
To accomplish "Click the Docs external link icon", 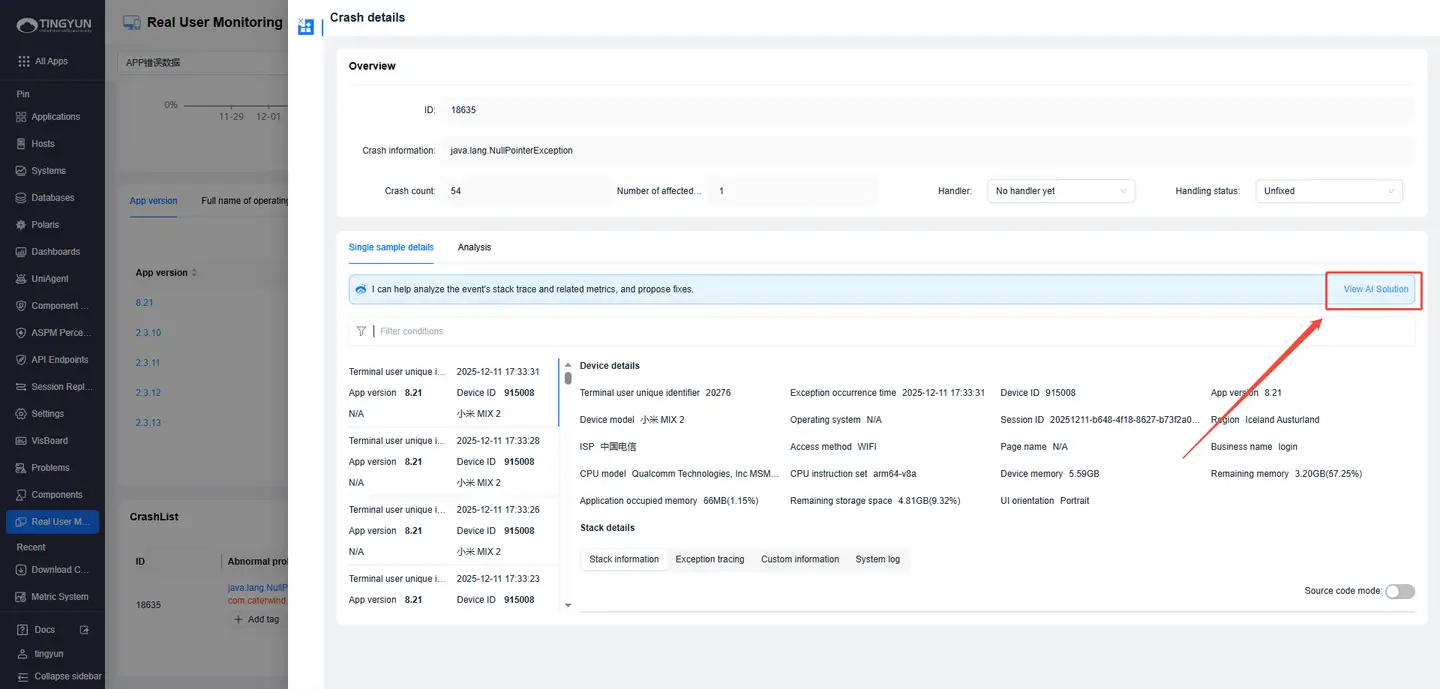I will click(x=84, y=630).
